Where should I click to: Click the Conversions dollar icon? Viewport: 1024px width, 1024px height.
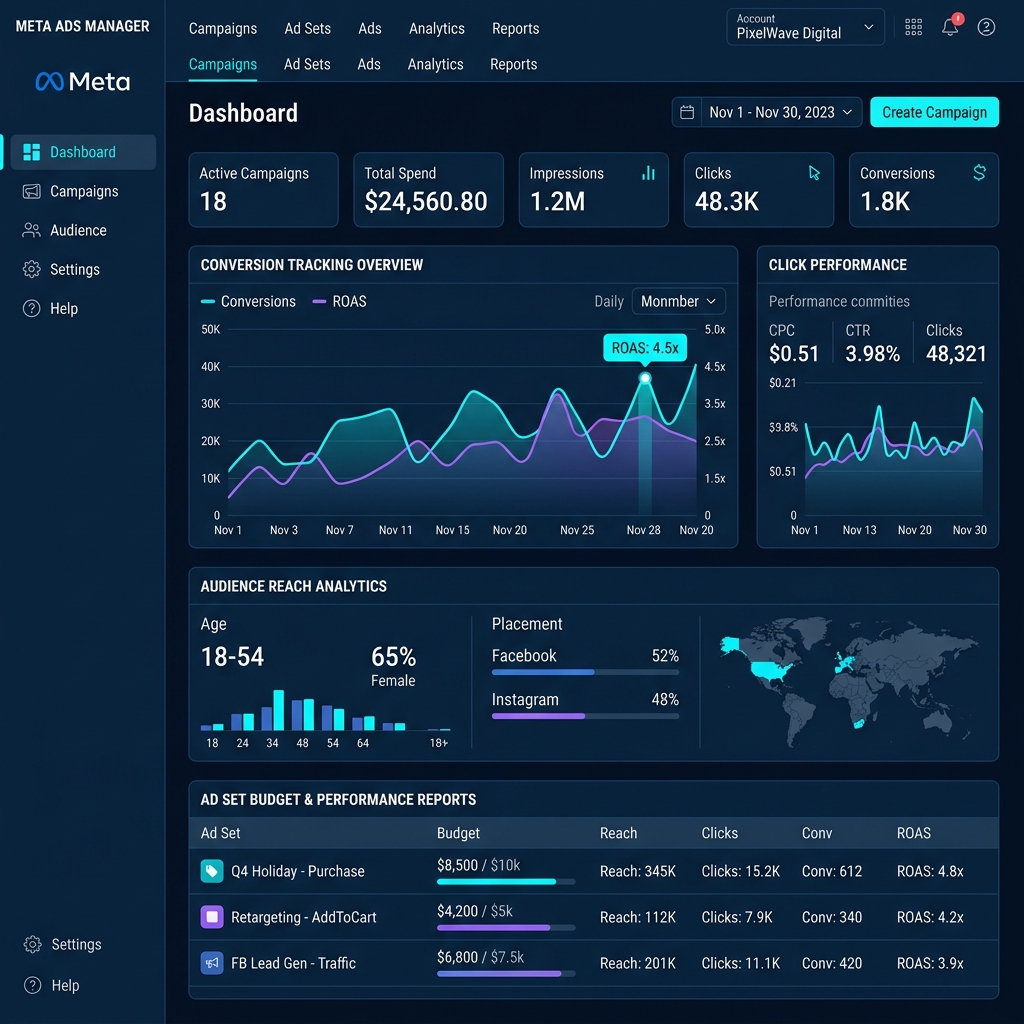tap(979, 172)
